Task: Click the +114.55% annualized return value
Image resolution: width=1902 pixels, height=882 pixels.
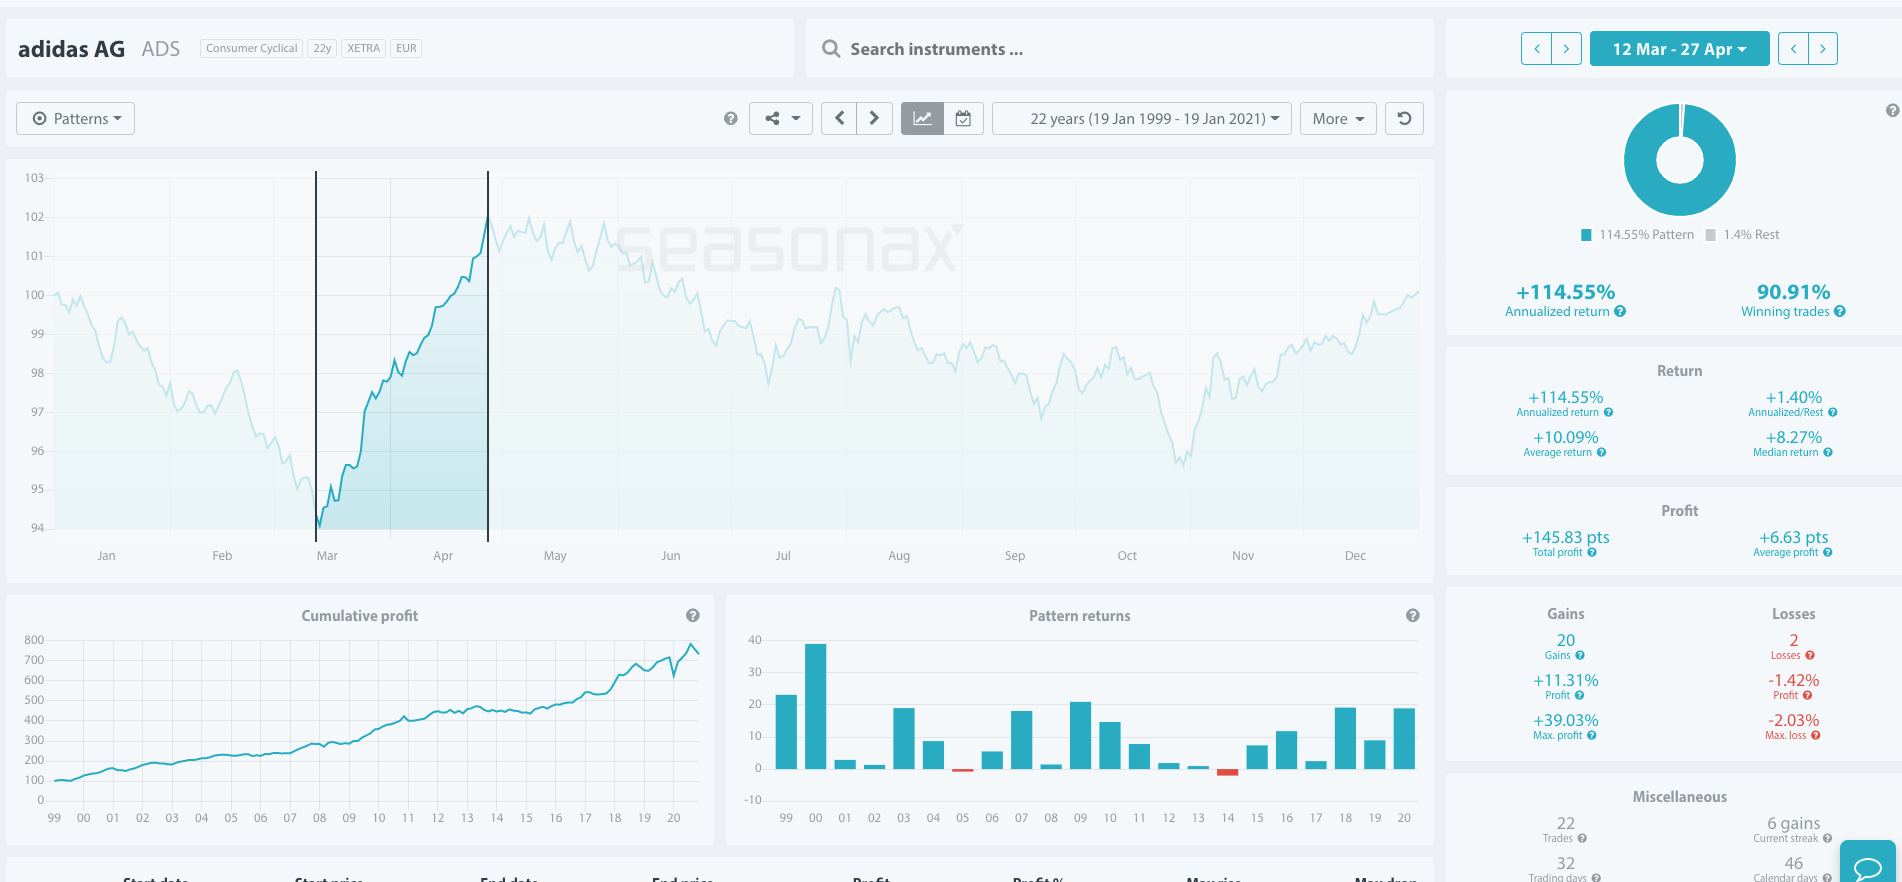Action: (1565, 292)
